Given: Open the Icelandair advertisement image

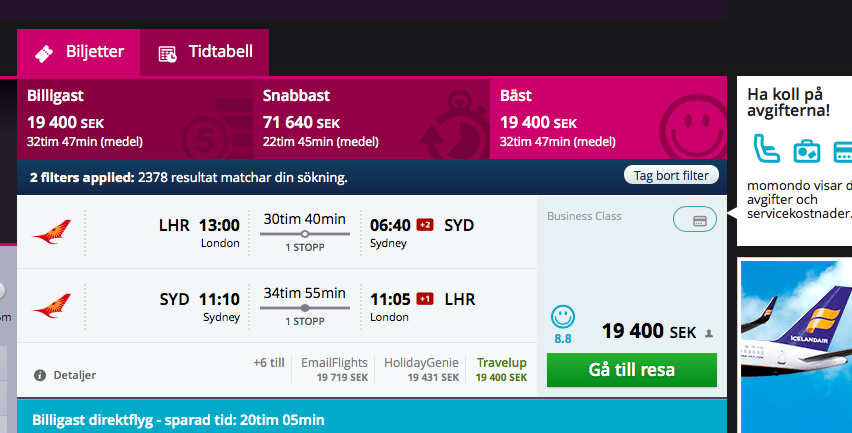Looking at the screenshot, I should pyautogui.click(x=795, y=346).
